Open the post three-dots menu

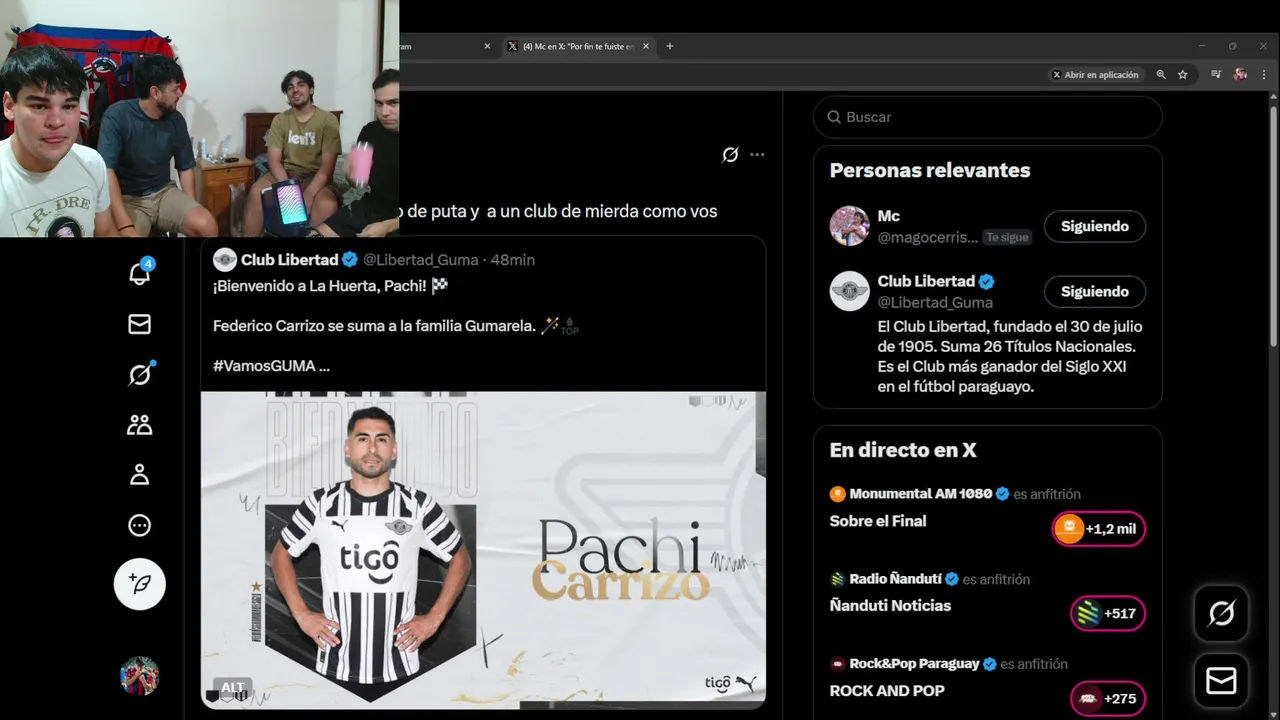click(x=757, y=154)
